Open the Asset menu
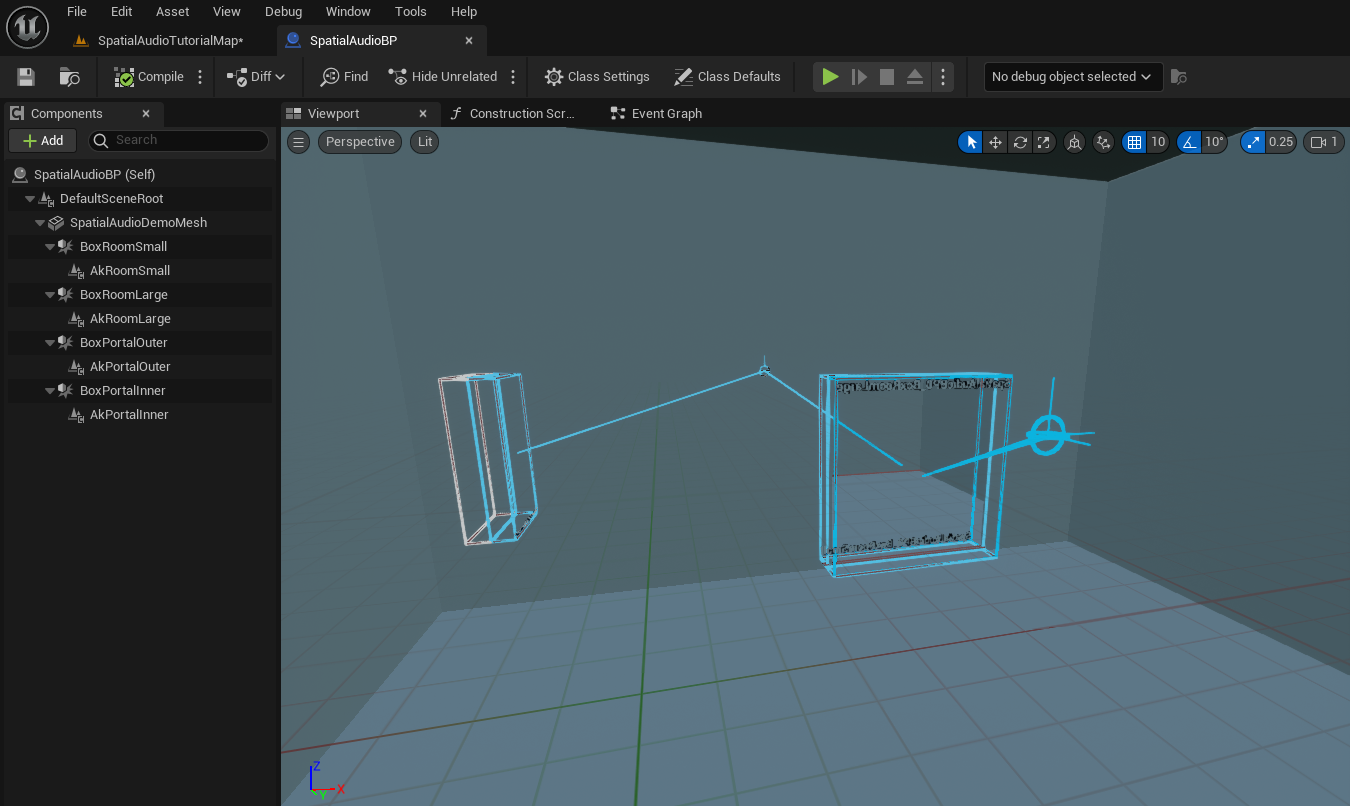 (x=172, y=12)
